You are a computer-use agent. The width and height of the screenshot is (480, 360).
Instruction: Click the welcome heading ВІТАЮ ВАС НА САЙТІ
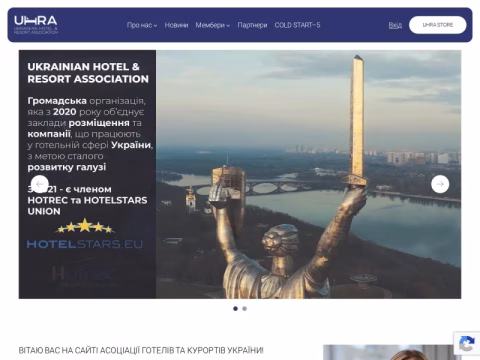point(141,350)
